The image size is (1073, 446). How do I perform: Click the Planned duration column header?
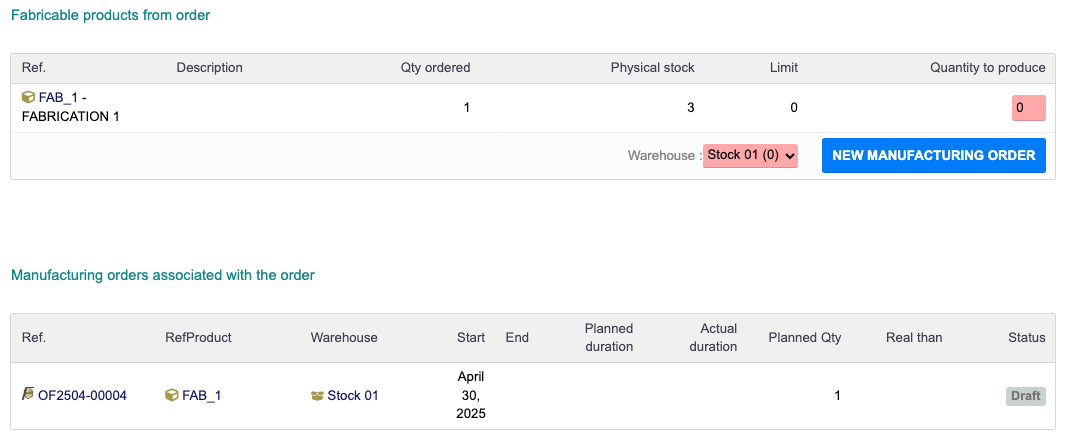pos(609,338)
